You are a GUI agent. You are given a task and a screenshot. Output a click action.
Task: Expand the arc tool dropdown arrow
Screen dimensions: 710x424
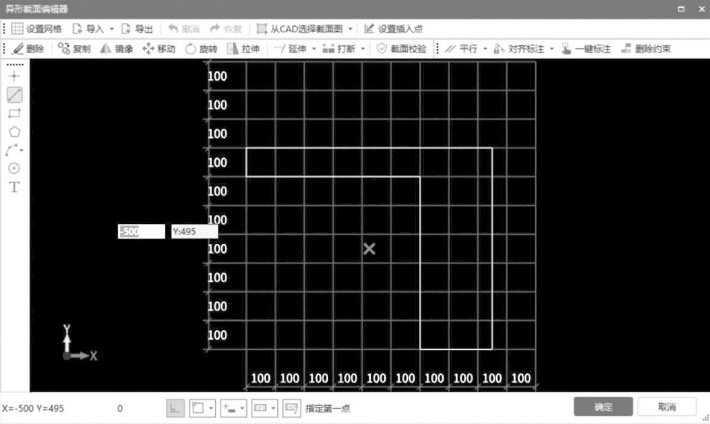21,150
